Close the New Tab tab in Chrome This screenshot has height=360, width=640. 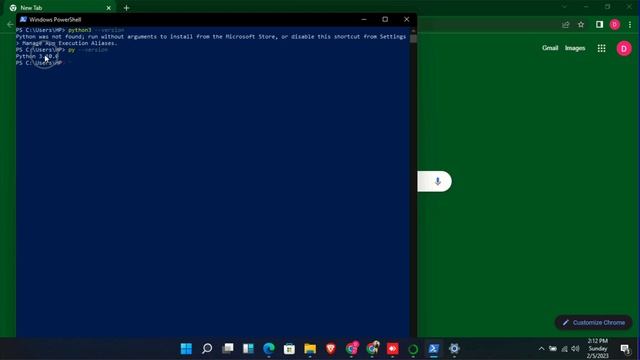(109, 8)
